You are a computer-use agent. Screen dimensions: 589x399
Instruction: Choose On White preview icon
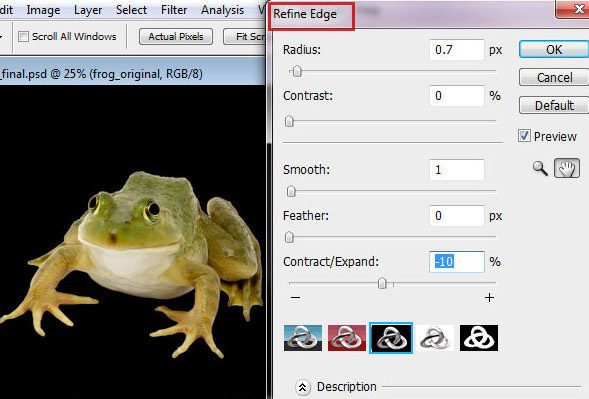pos(435,338)
